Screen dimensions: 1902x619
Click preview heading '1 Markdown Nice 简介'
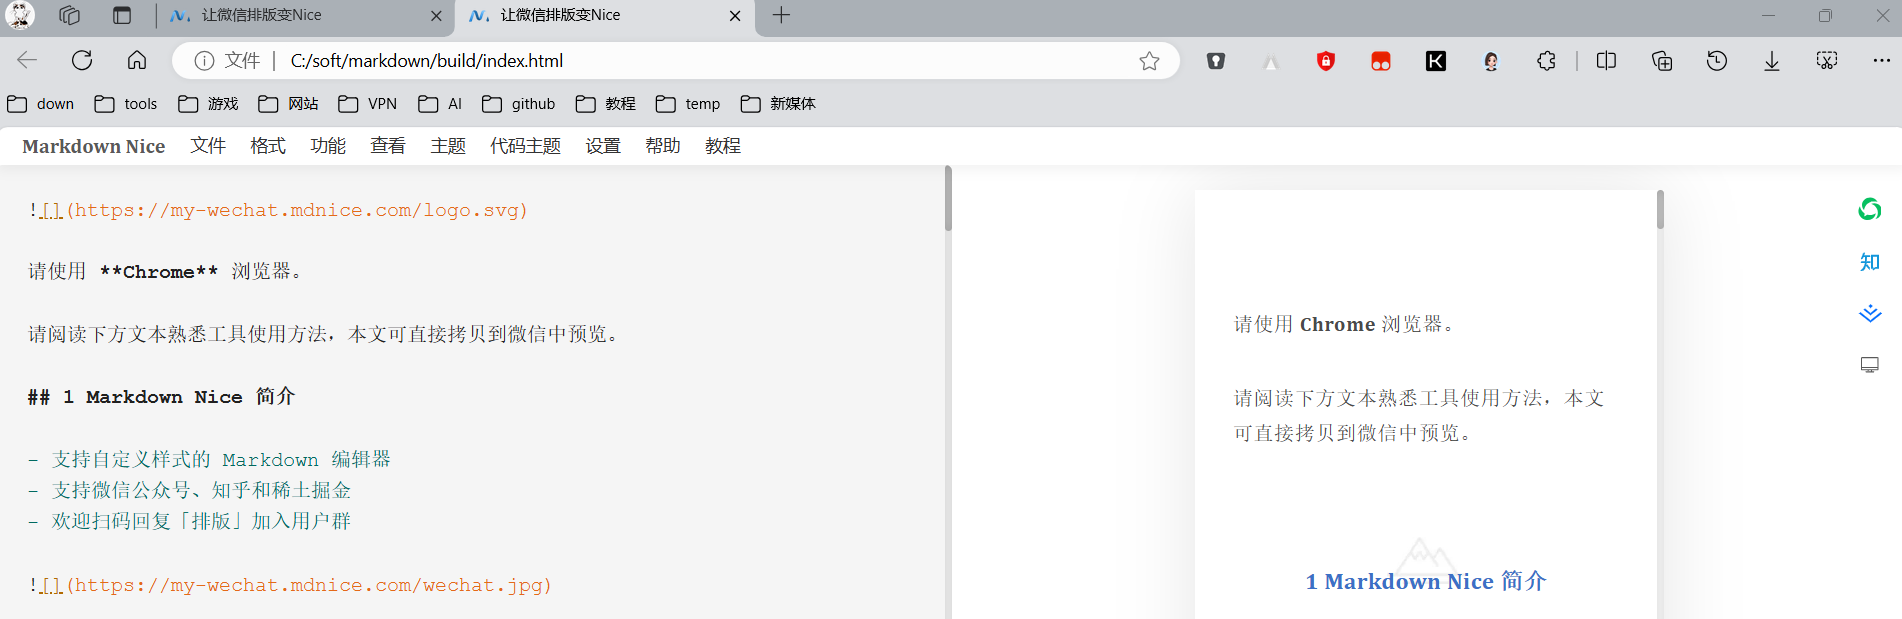1426,581
